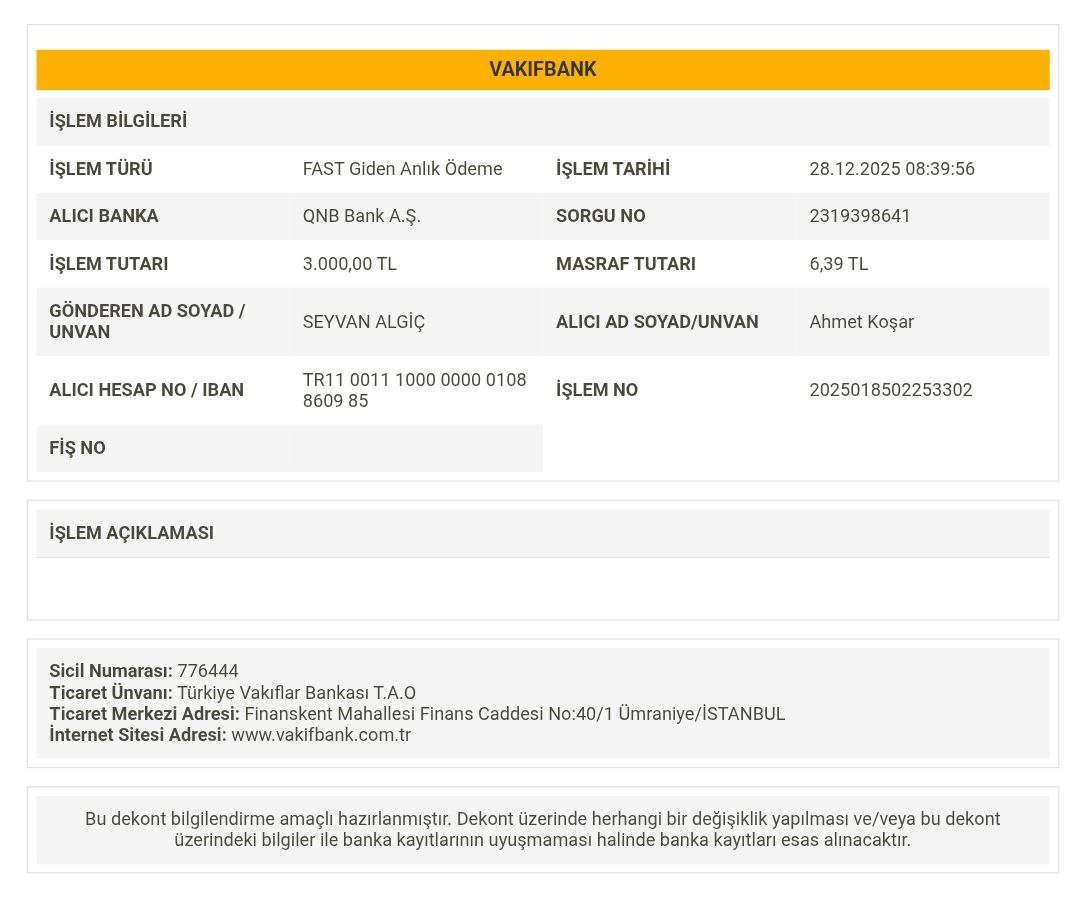This screenshot has height=924, width=1080.
Task: Click the SORGU NO label
Action: click(x=601, y=216)
